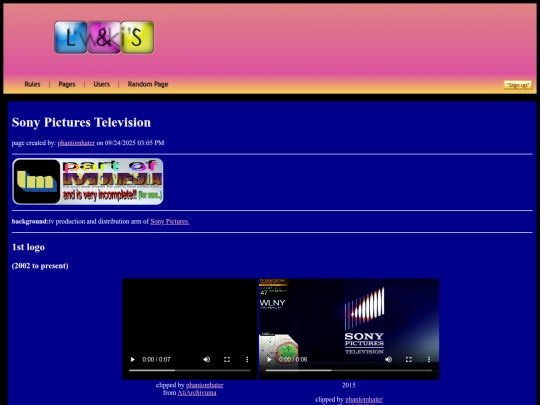540x405 pixels.
Task: Open a Random Page
Action: (148, 84)
